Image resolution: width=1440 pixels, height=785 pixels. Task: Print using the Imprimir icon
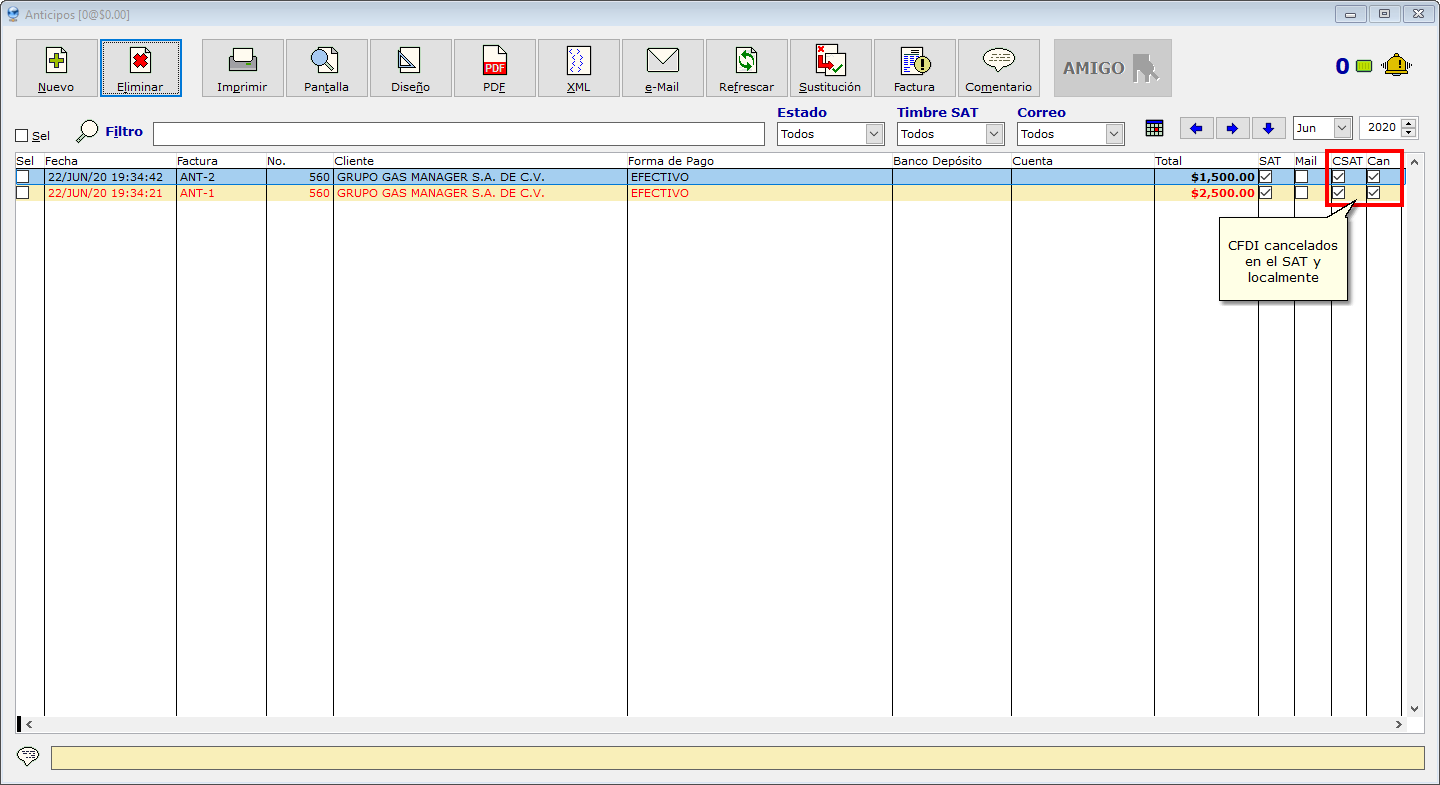tap(242, 61)
